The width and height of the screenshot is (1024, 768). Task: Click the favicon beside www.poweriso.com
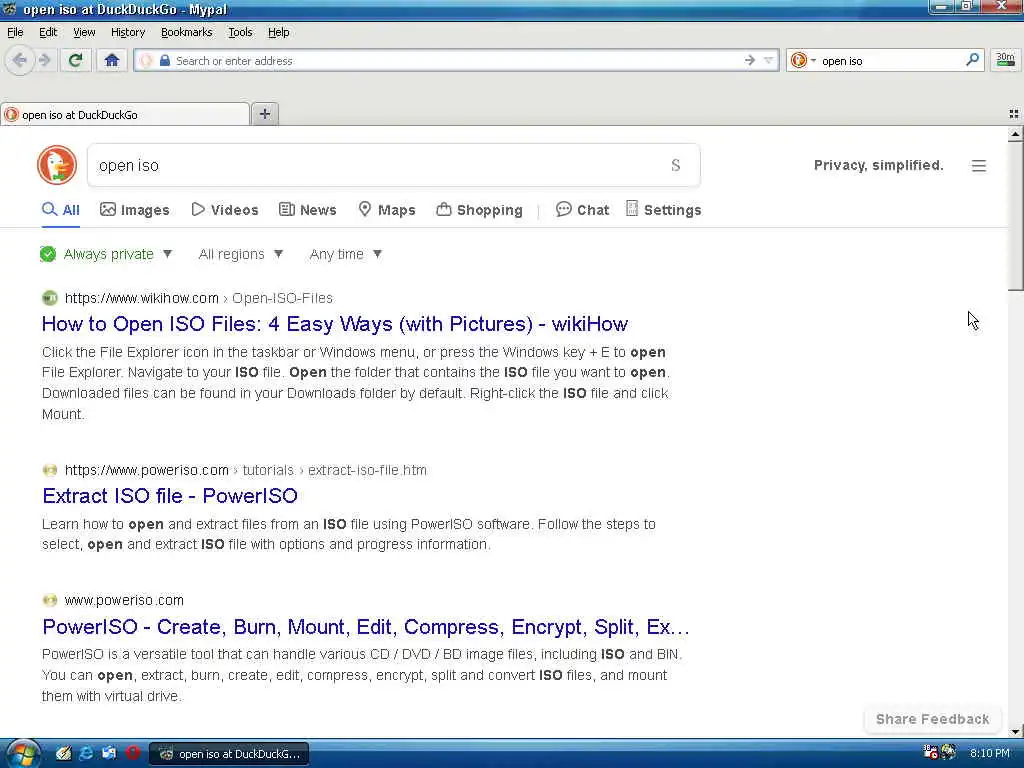coord(50,600)
